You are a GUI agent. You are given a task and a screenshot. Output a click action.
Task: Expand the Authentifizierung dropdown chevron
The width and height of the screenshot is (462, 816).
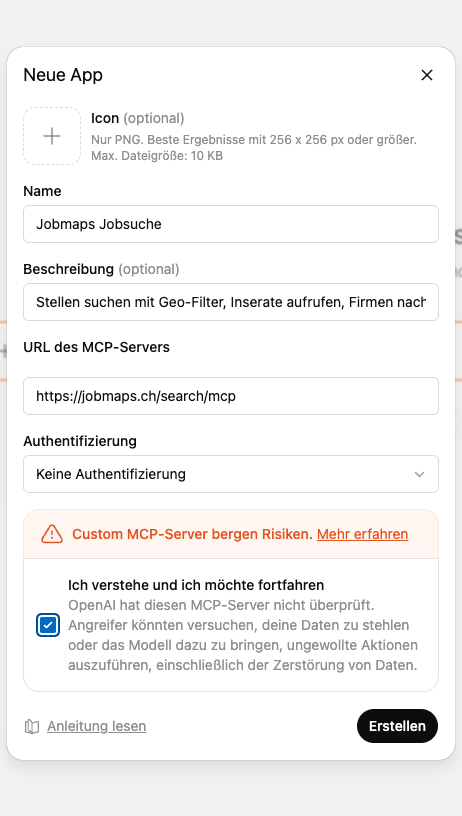pos(419,474)
